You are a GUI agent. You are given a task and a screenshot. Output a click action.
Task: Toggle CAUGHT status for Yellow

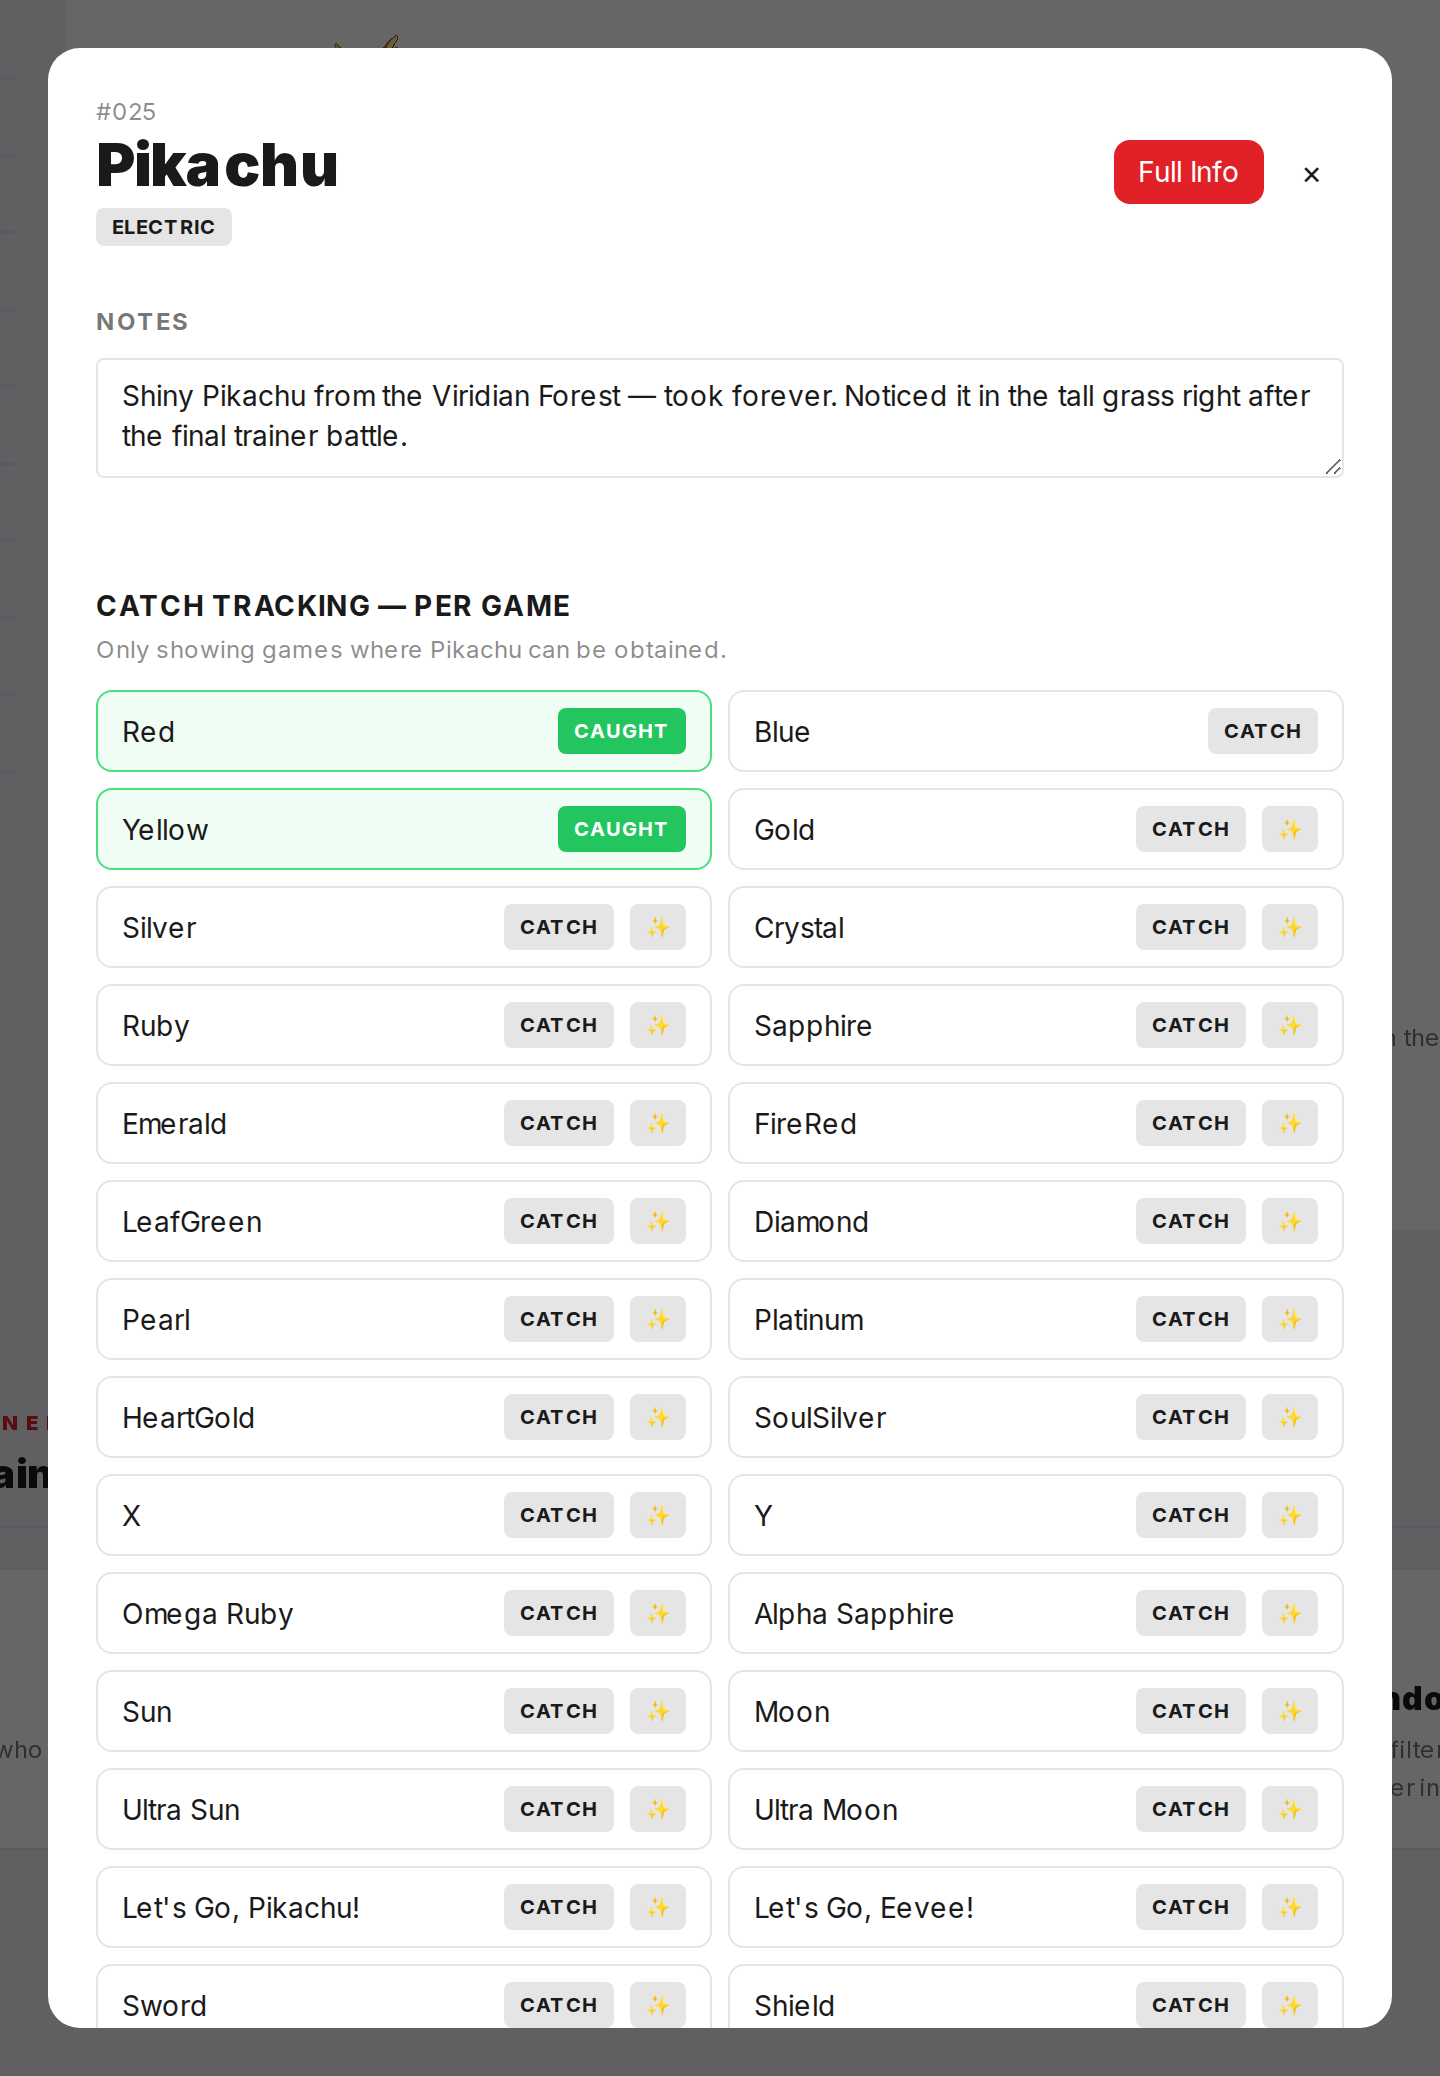coord(621,829)
